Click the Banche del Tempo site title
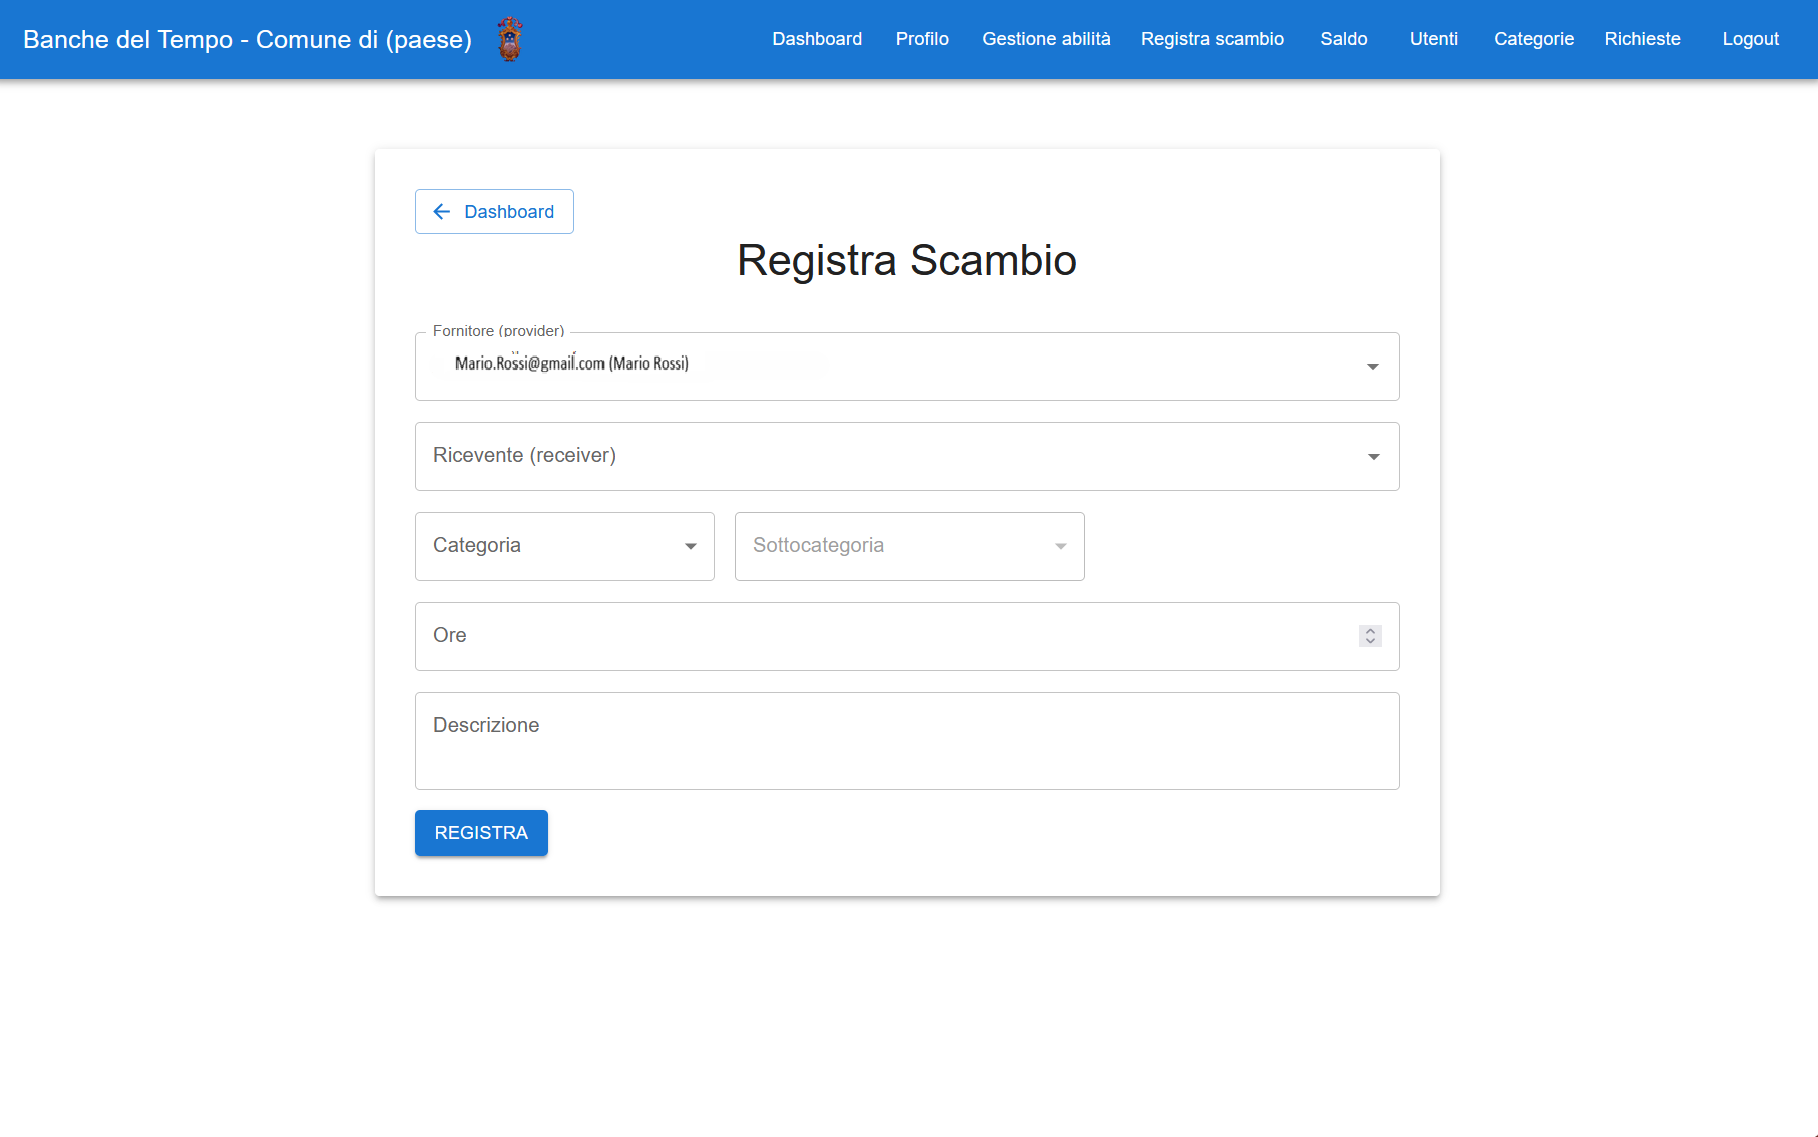 point(247,39)
